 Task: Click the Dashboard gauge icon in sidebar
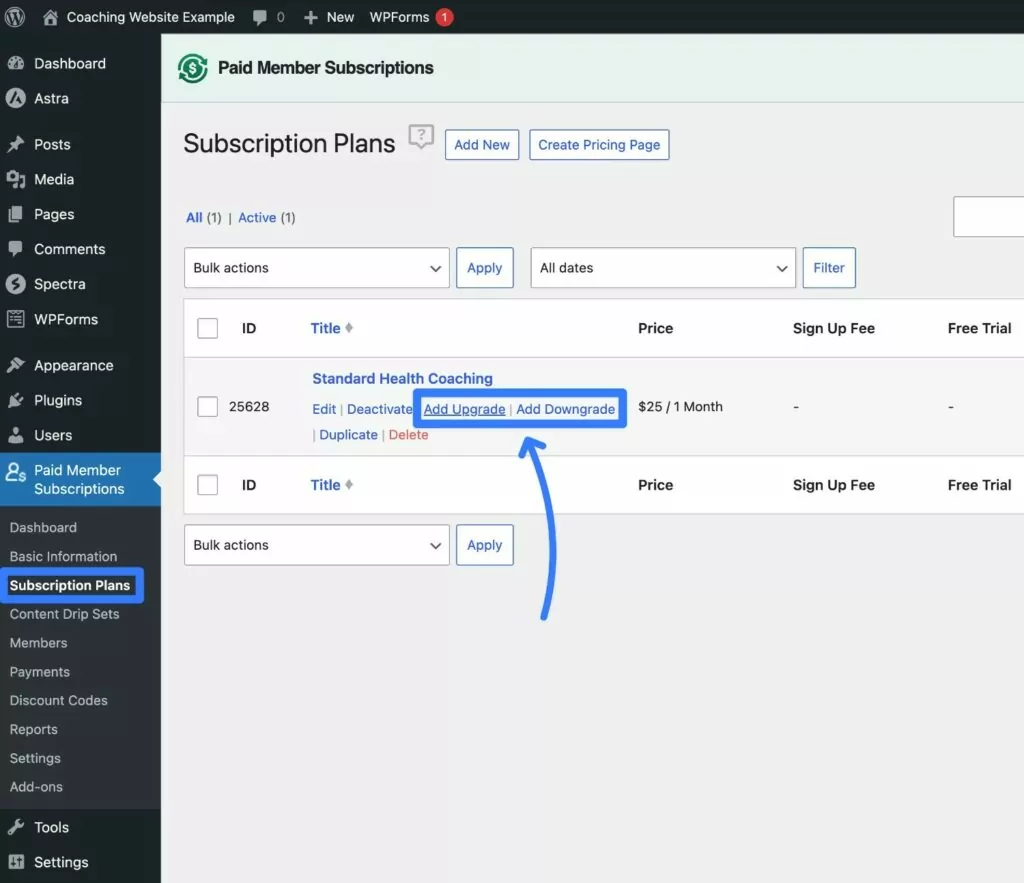coord(16,63)
